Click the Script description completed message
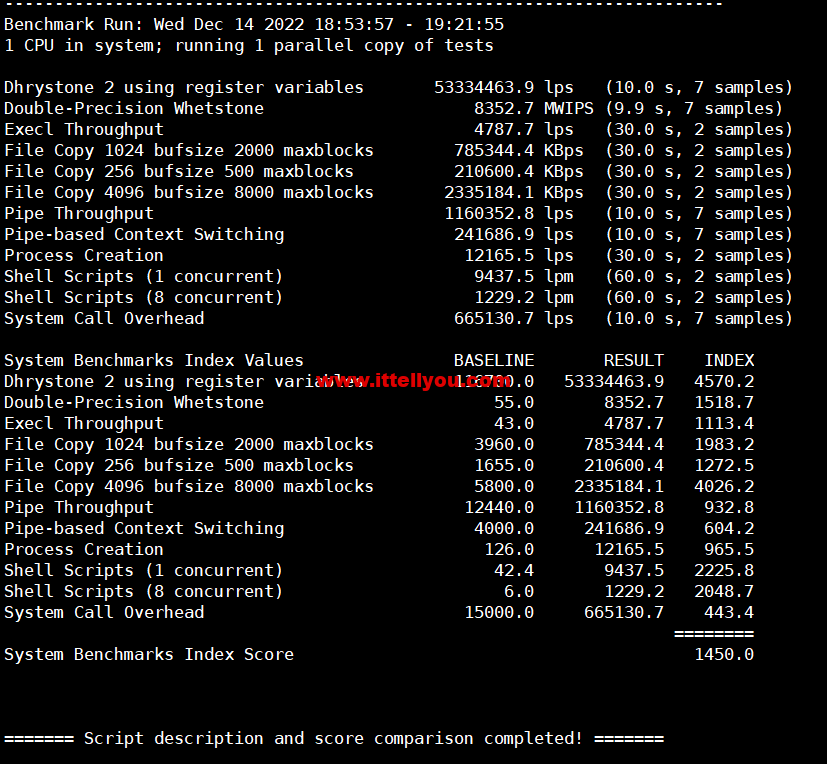Image resolution: width=827 pixels, height=764 pixels. [x=334, y=739]
